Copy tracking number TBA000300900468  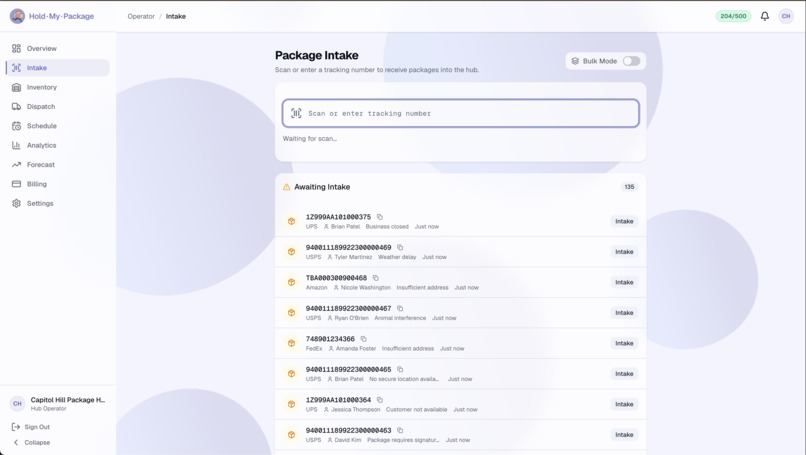click(x=376, y=278)
